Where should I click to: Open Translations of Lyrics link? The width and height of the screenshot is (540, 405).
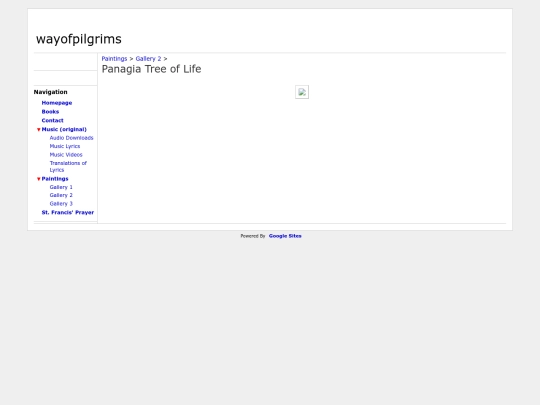(x=68, y=166)
